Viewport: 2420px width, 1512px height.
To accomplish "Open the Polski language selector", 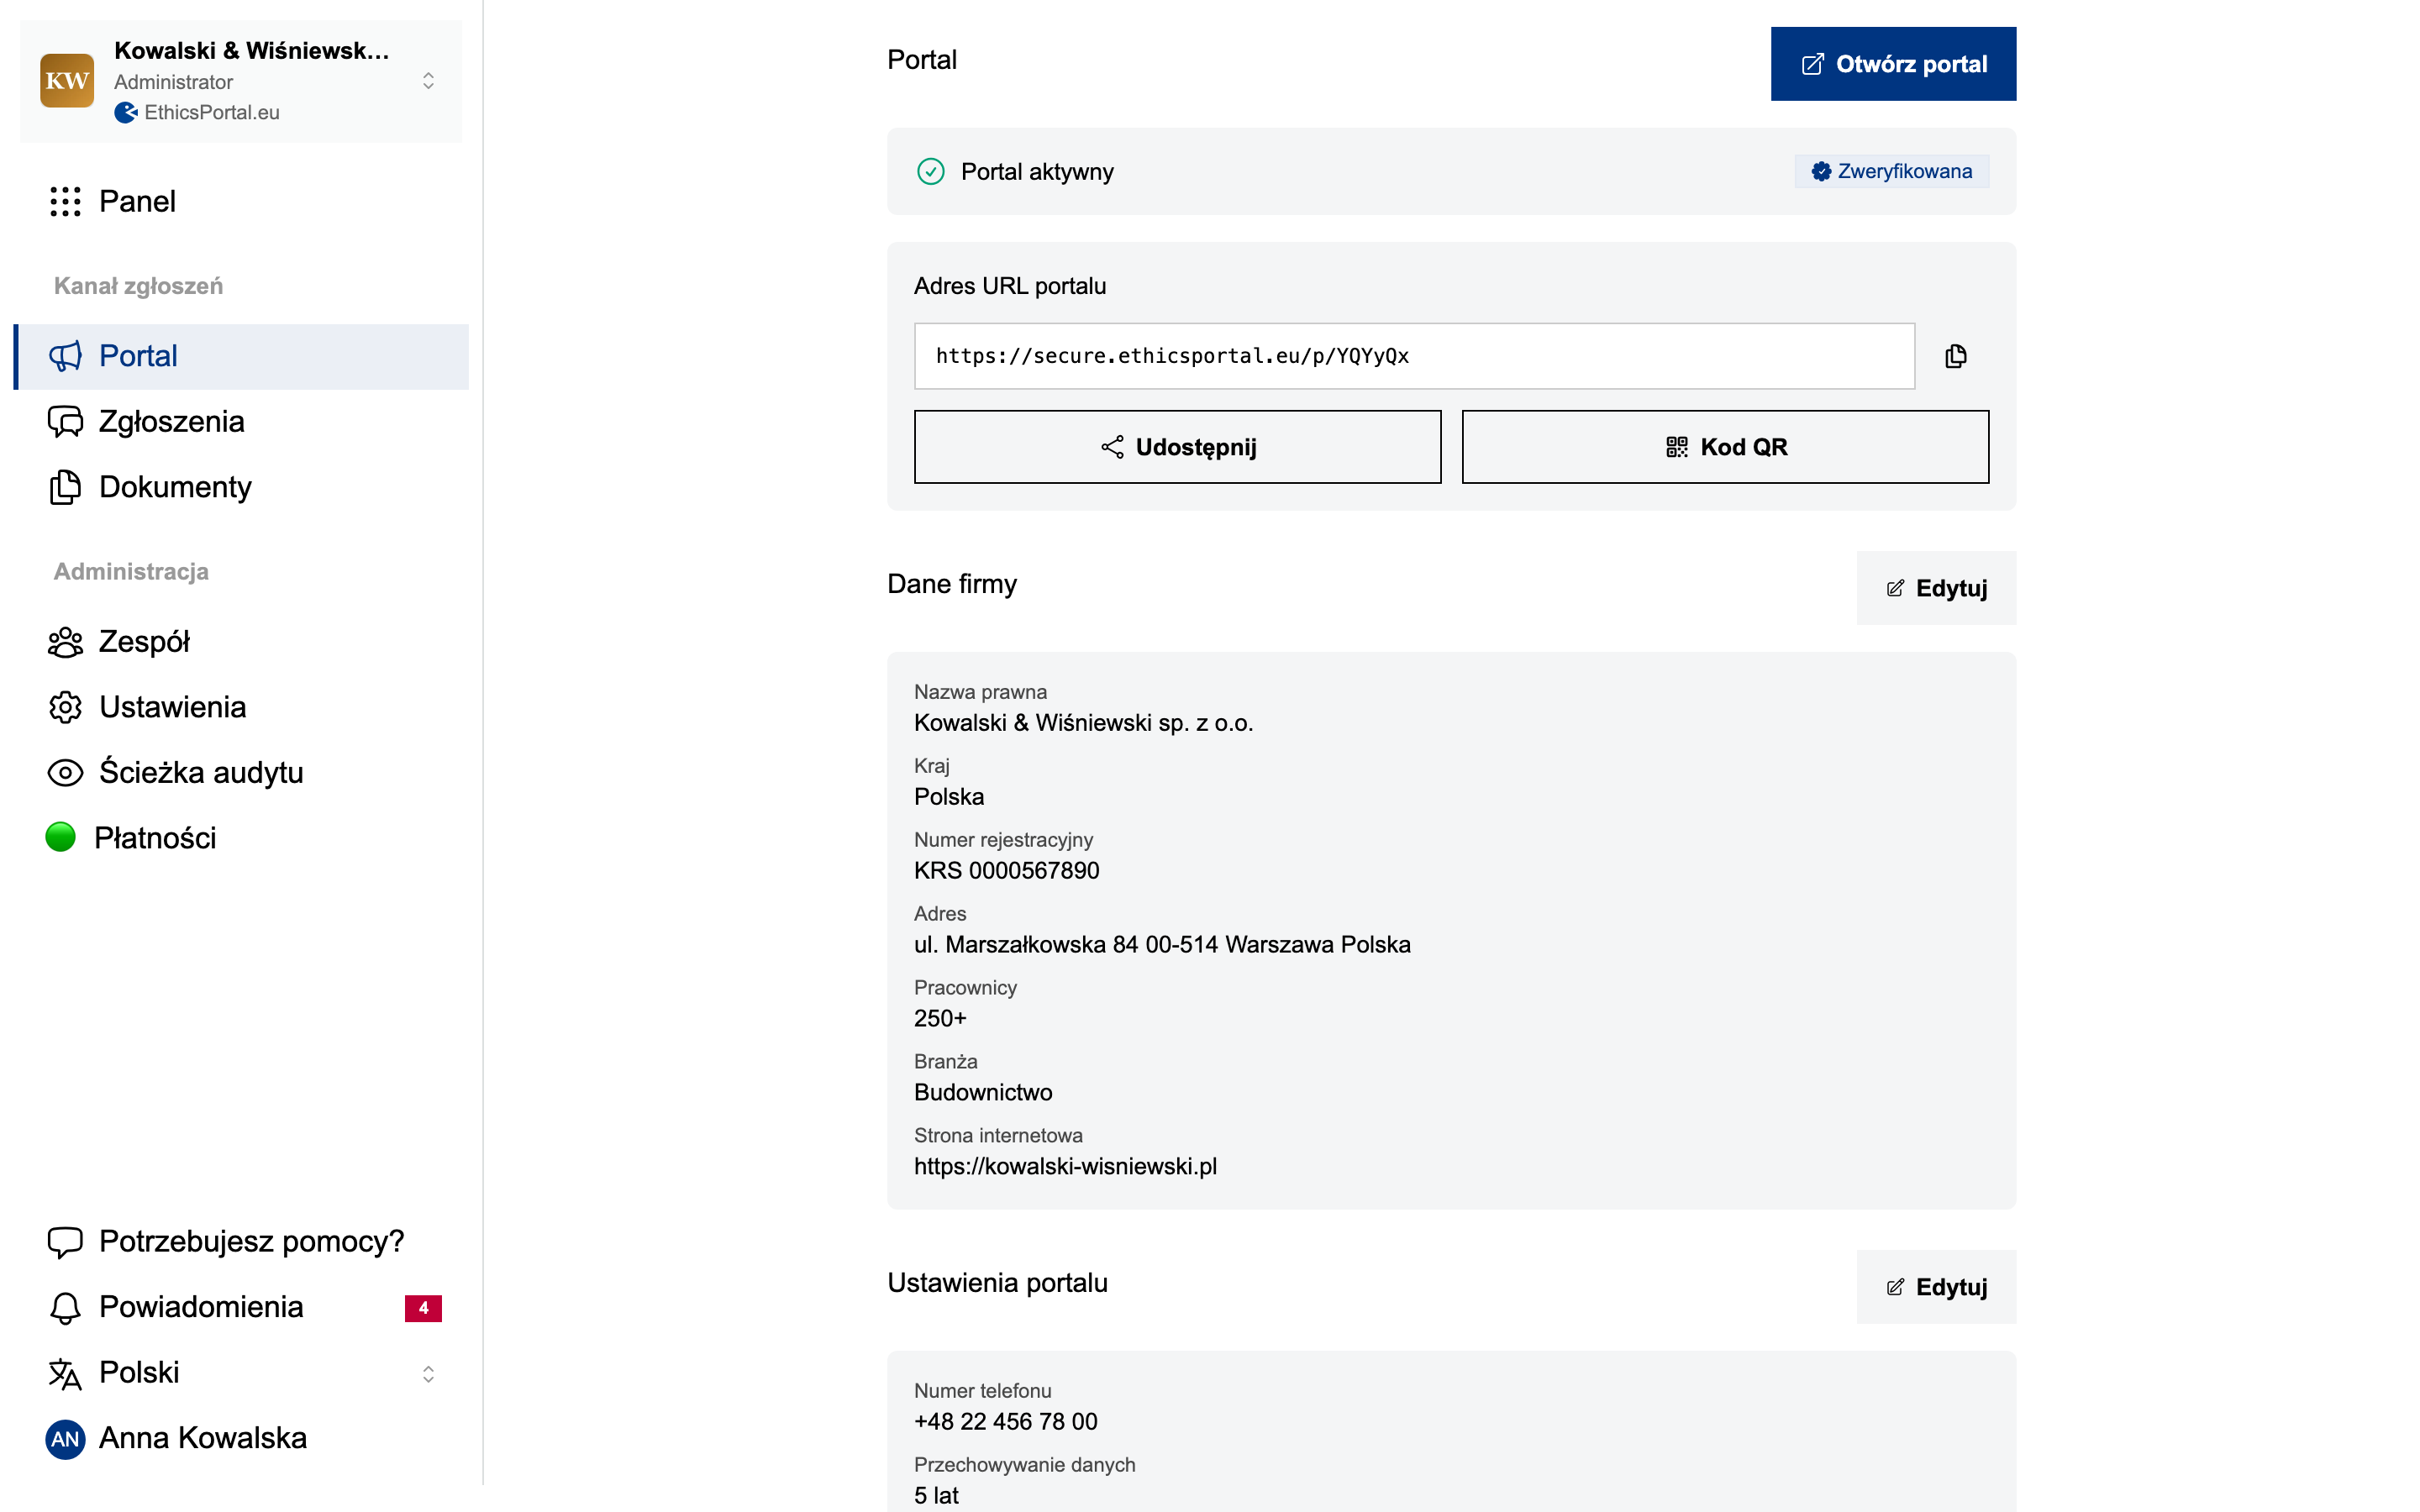I will pyautogui.click(x=241, y=1373).
